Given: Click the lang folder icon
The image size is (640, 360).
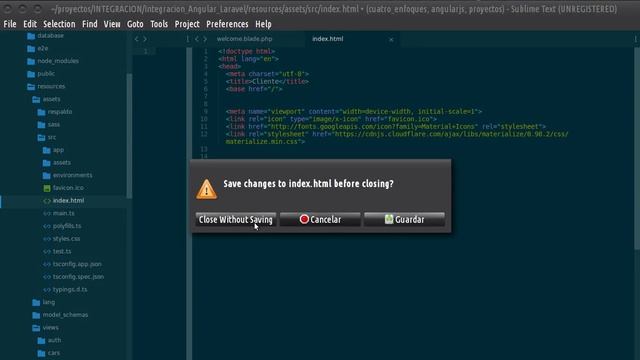Looking at the screenshot, I should point(36,302).
